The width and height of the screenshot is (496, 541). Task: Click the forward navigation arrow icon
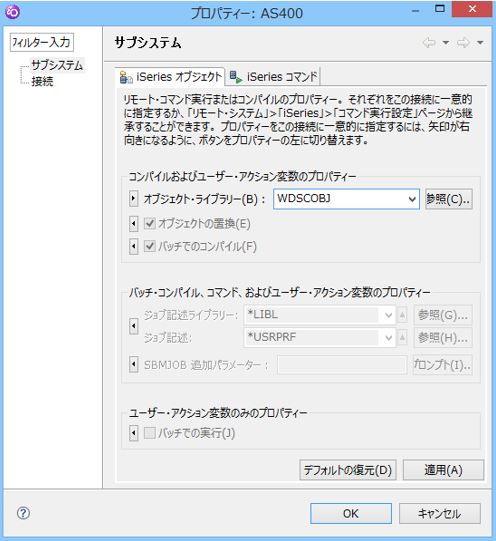point(463,42)
